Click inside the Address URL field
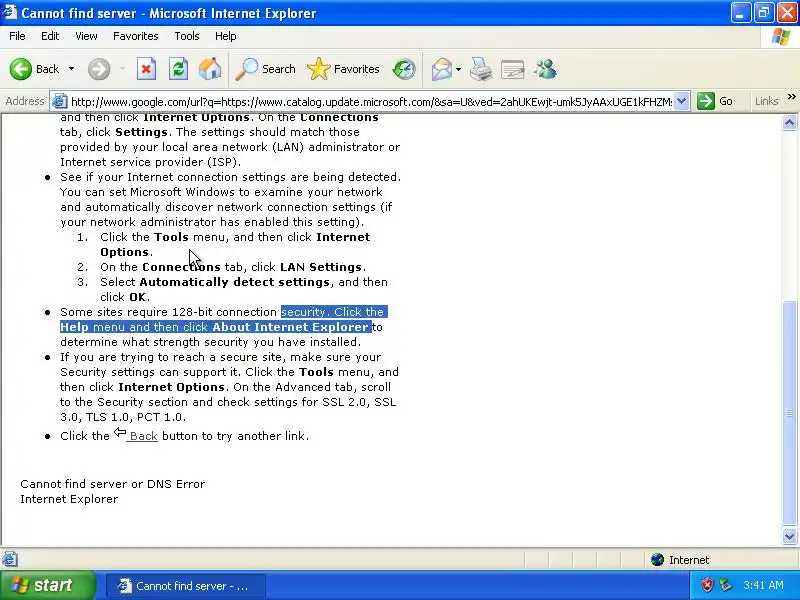 pyautogui.click(x=371, y=102)
